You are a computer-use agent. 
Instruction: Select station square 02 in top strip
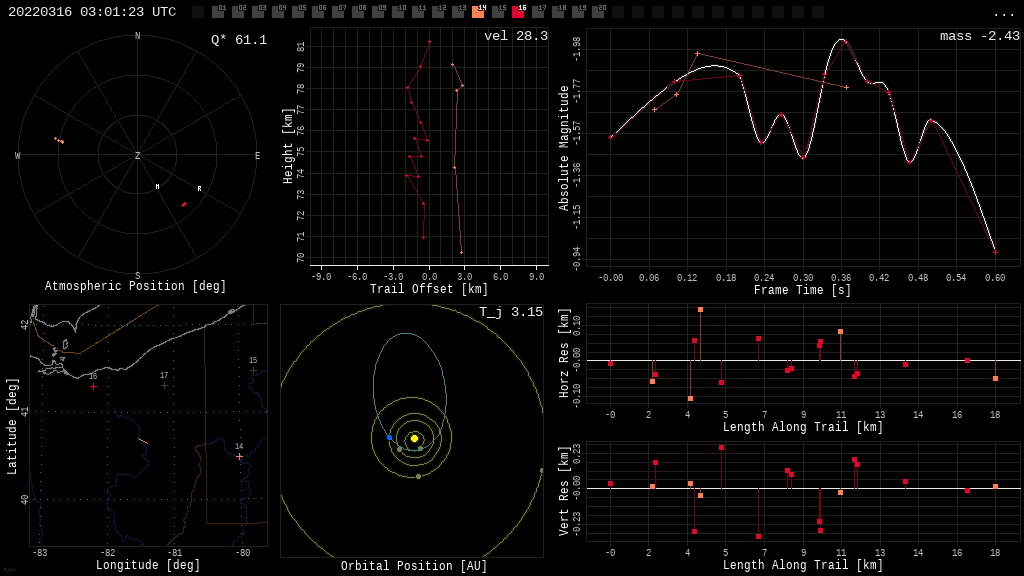coord(238,12)
